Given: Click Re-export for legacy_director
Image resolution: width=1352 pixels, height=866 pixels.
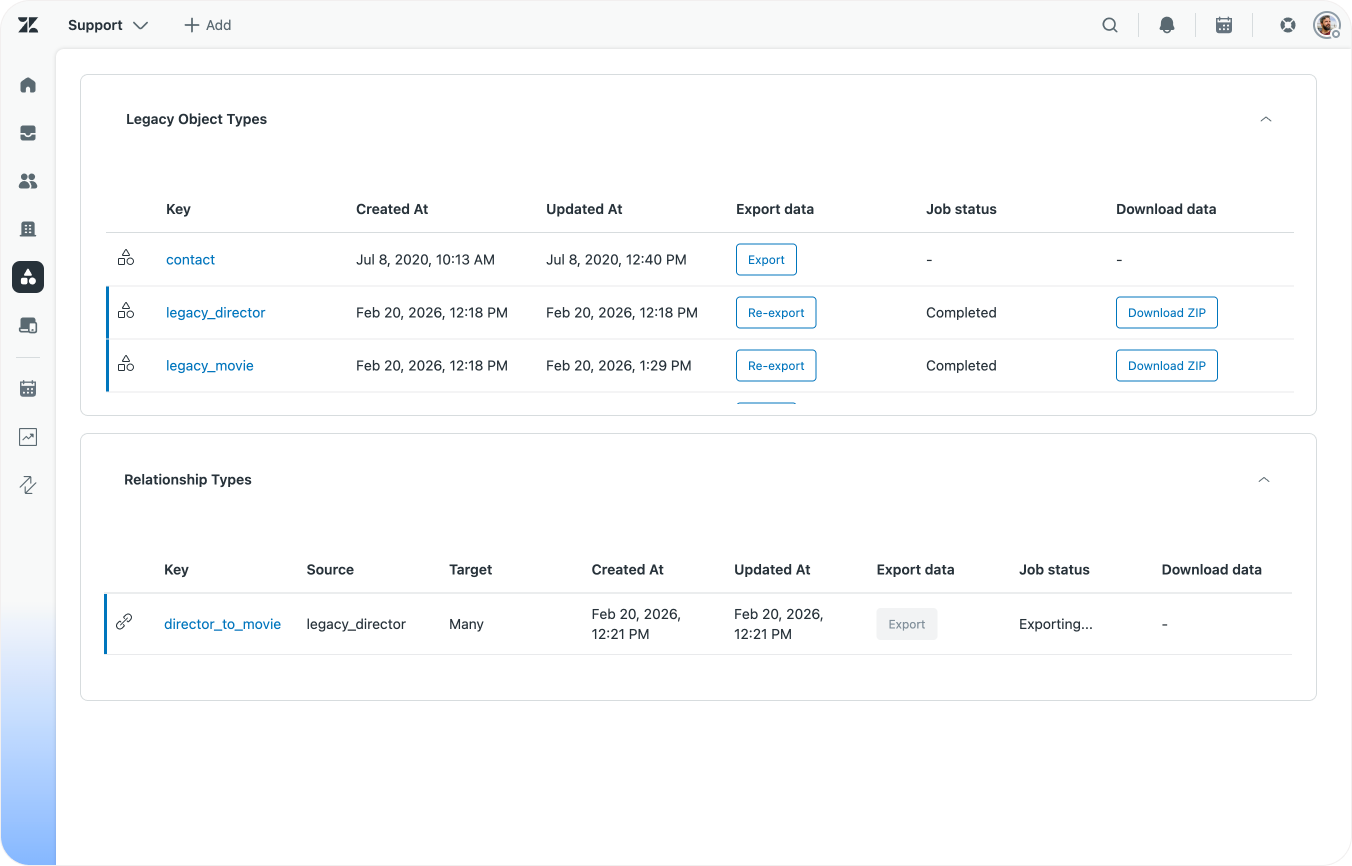Looking at the screenshot, I should pyautogui.click(x=776, y=313).
